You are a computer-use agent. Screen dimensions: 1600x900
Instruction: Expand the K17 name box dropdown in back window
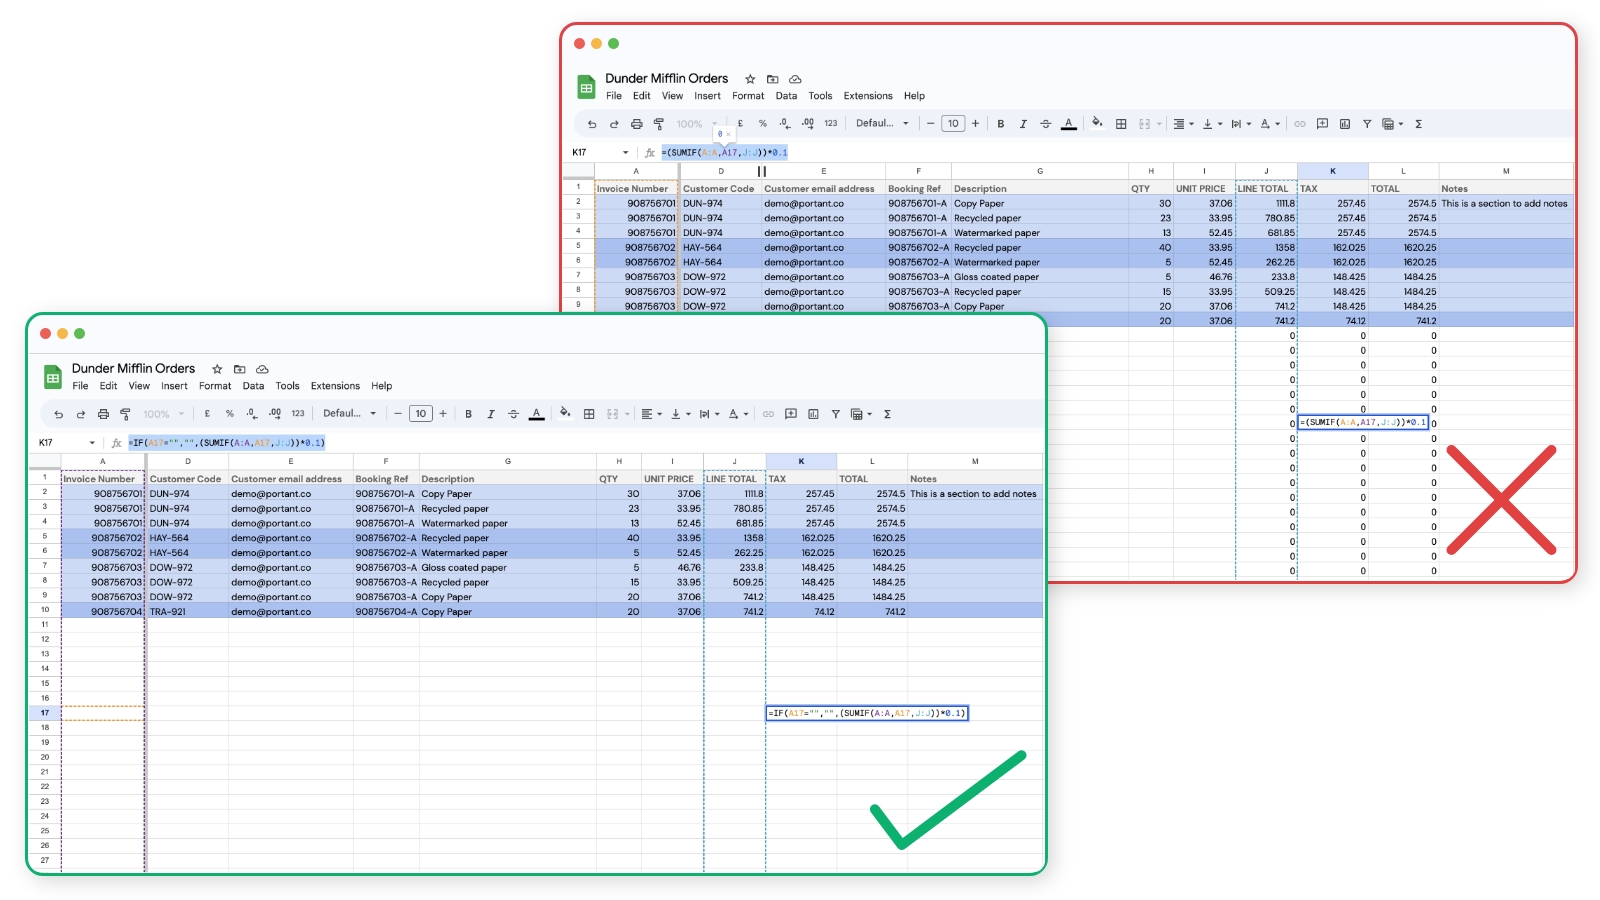click(626, 153)
